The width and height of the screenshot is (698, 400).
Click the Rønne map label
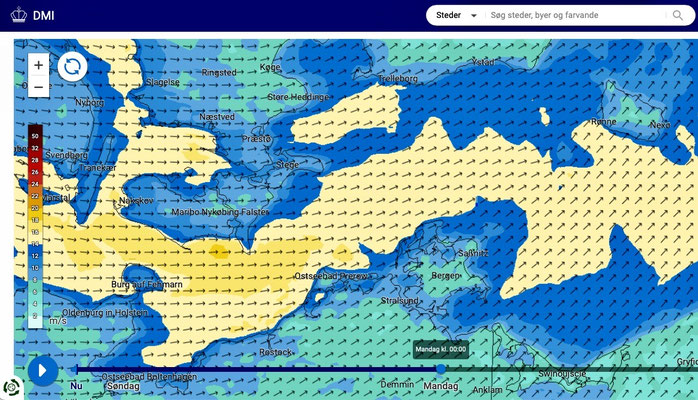(604, 121)
